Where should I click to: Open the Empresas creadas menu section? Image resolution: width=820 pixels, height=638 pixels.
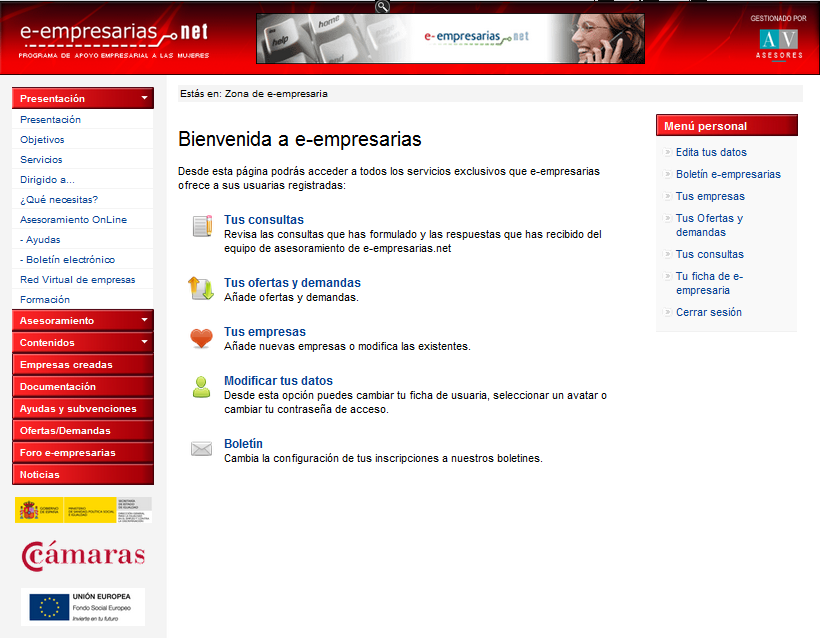click(x=83, y=364)
